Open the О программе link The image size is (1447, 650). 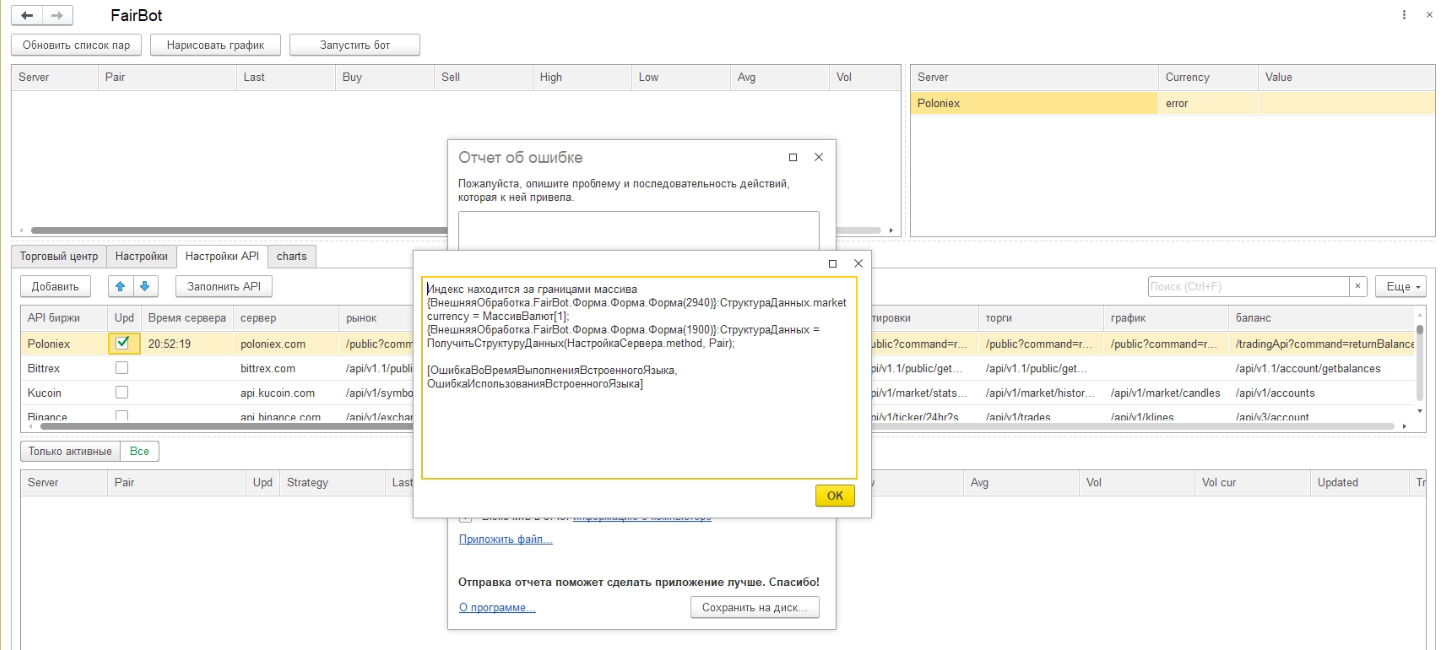[x=497, y=608]
